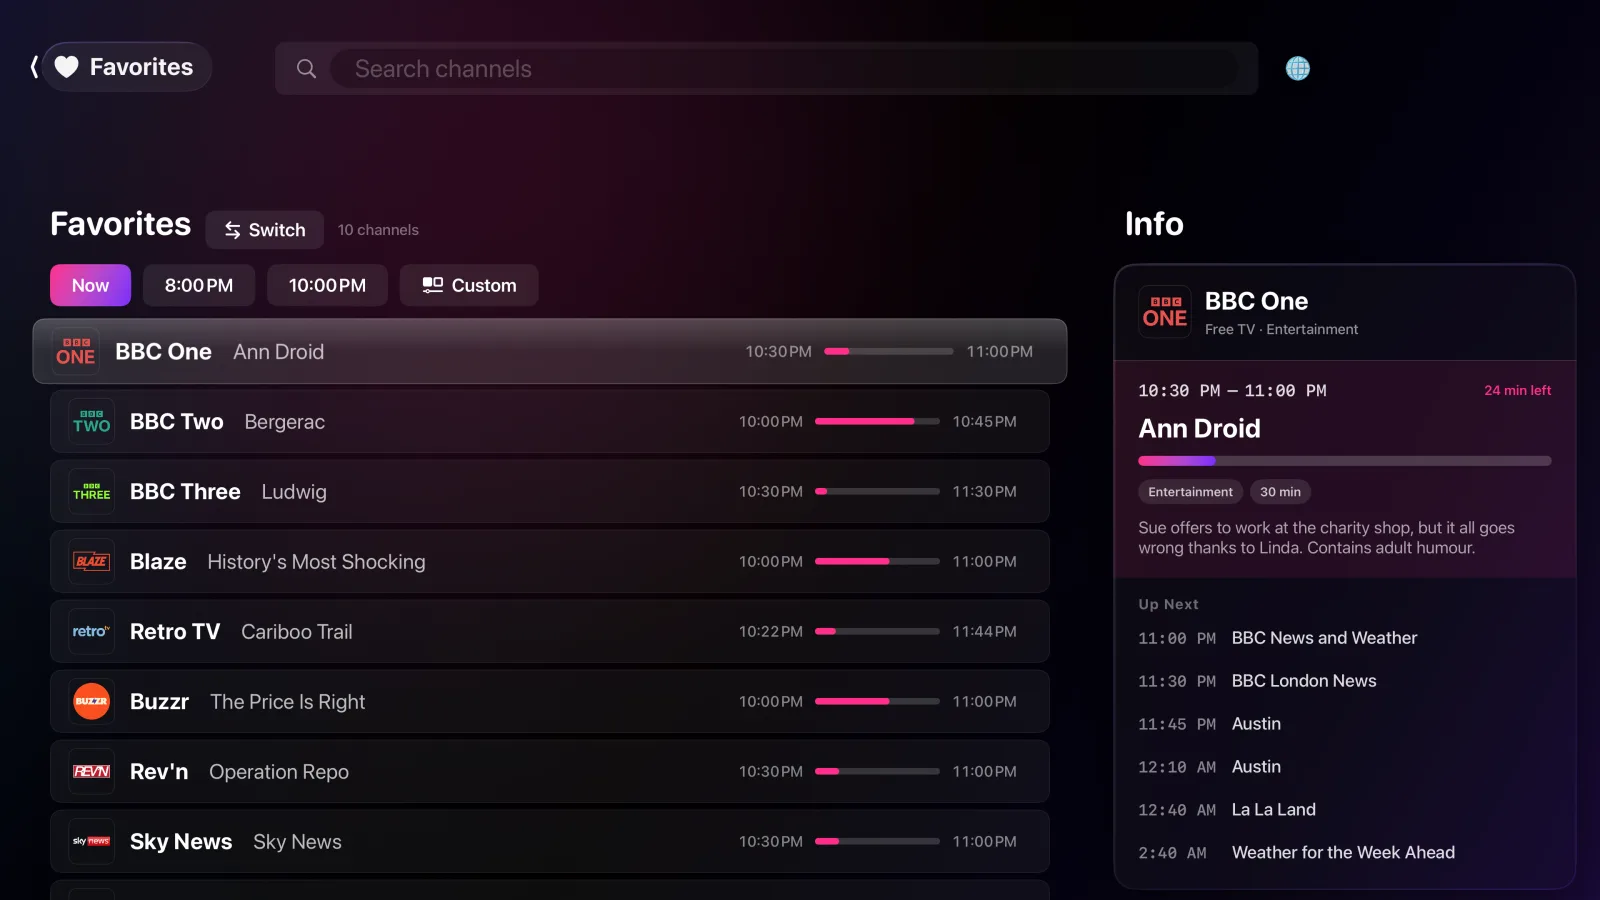Click the Blaze 11:00PM end time

(984, 562)
